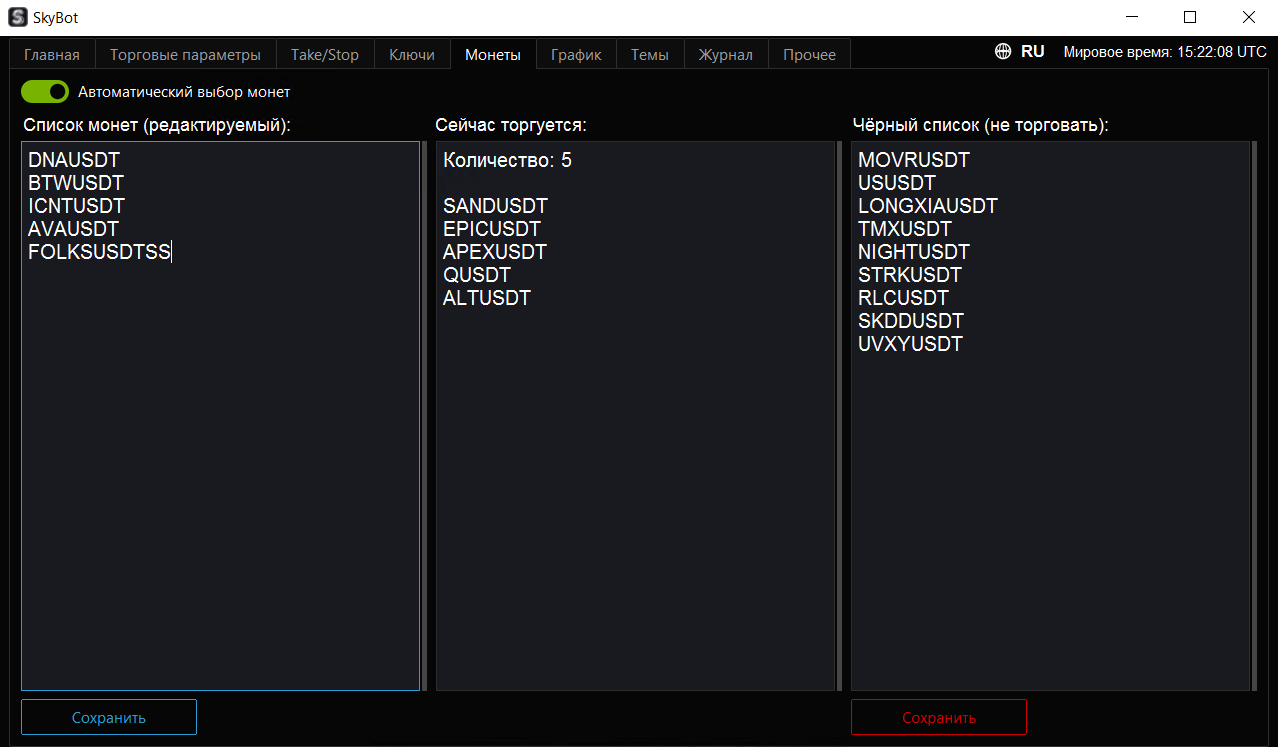Viewport: 1278px width, 747px height.
Task: Click DNAUSDT in the coin list
Action: [x=74, y=160]
